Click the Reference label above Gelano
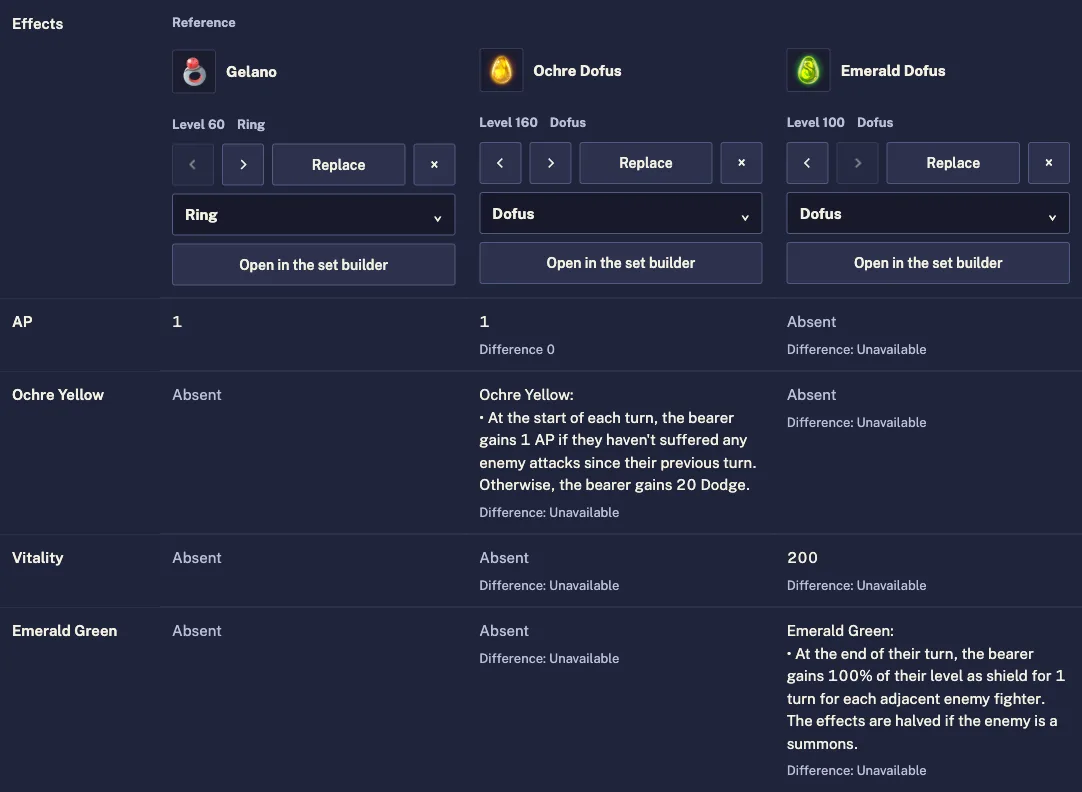This screenshot has height=792, width=1082. (x=204, y=22)
